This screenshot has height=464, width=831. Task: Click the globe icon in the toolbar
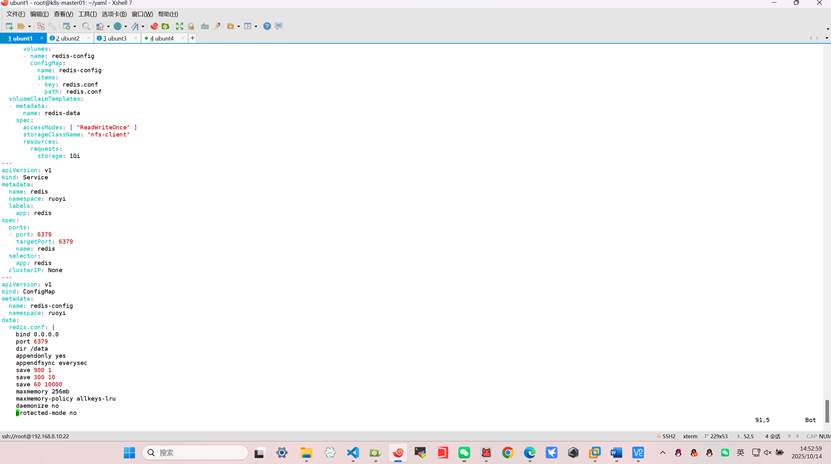tap(118, 26)
